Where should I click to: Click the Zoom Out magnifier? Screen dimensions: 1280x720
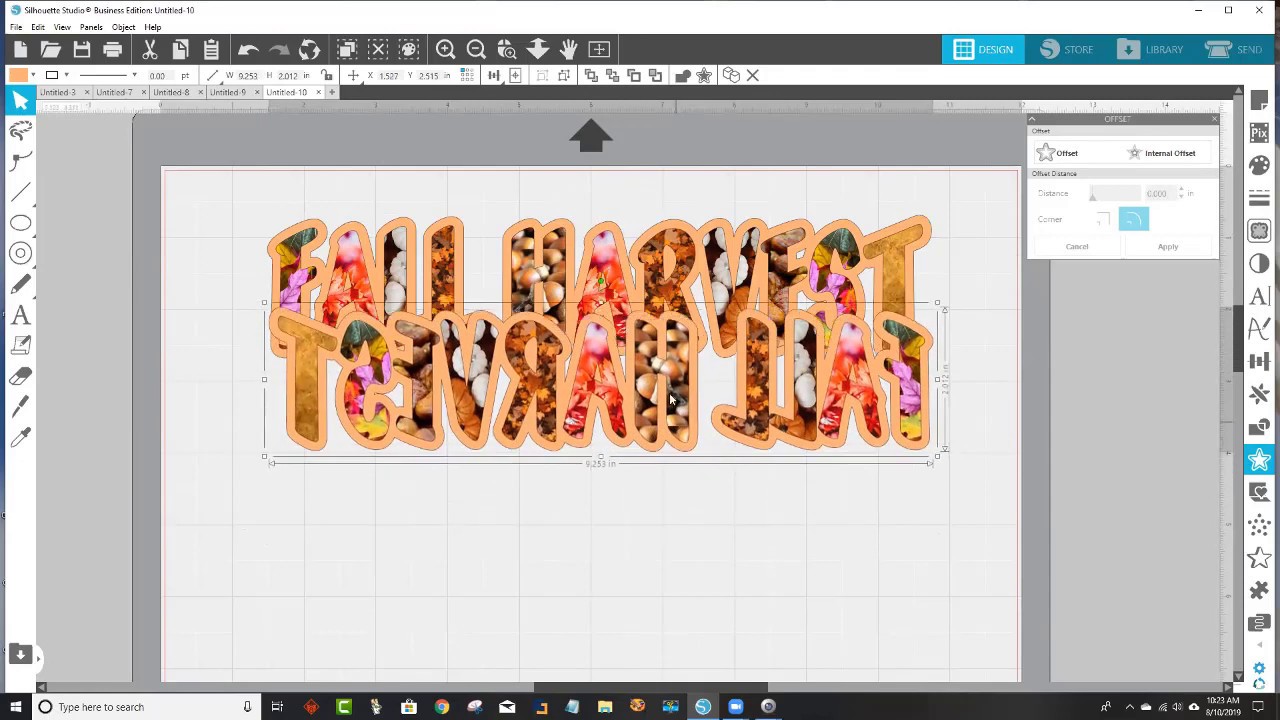click(x=476, y=49)
